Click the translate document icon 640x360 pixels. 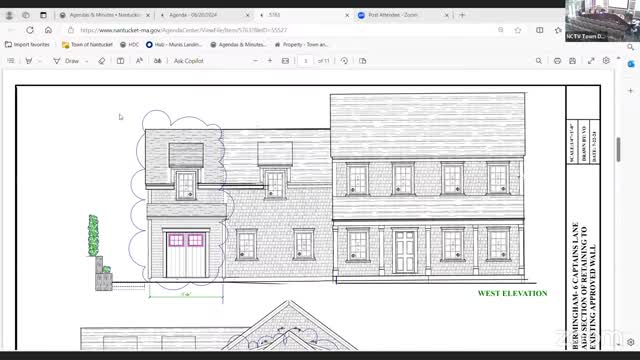click(158, 61)
